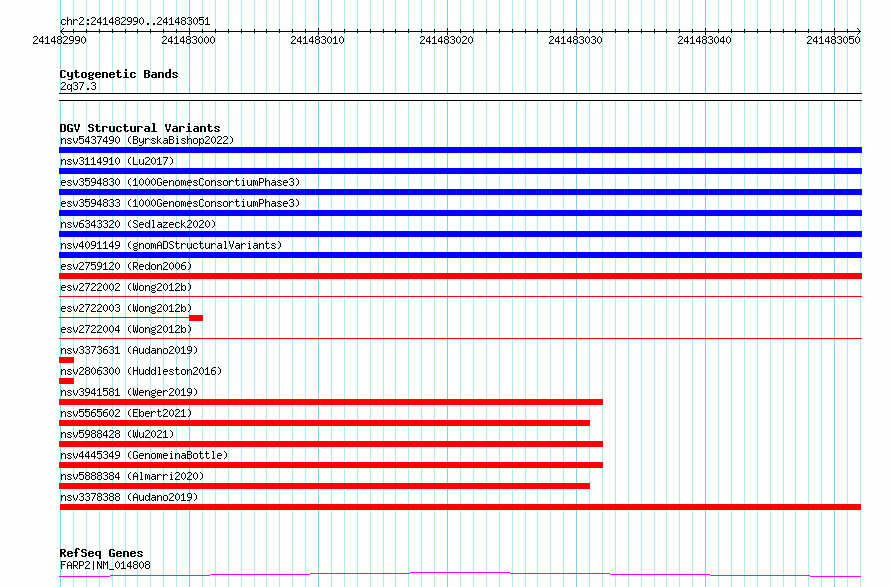Select the nsv3114910 (Lu2017) variant label
The width and height of the screenshot is (890, 587).
(x=117, y=161)
